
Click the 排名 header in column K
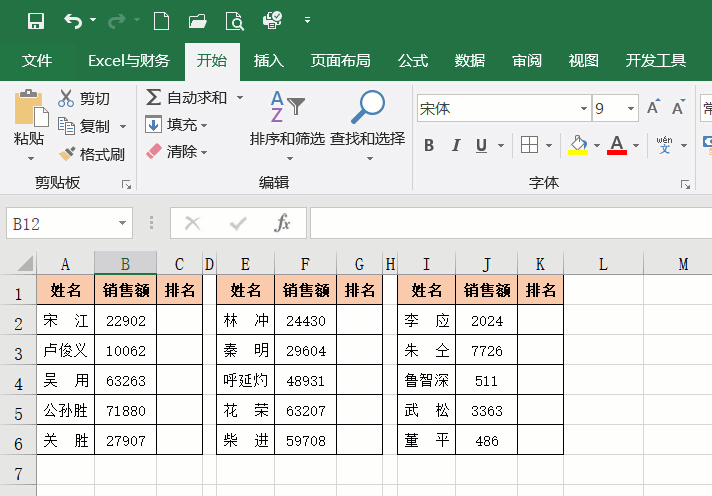point(540,289)
